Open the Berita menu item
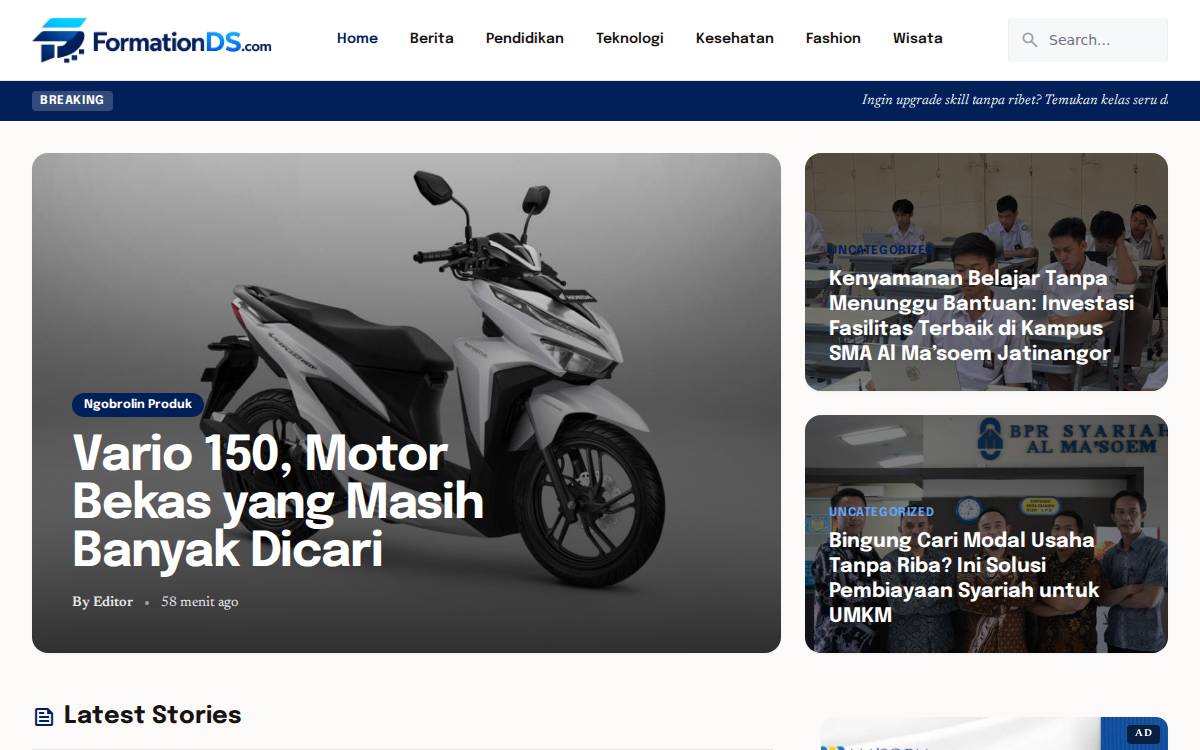1200x750 pixels. (x=432, y=38)
